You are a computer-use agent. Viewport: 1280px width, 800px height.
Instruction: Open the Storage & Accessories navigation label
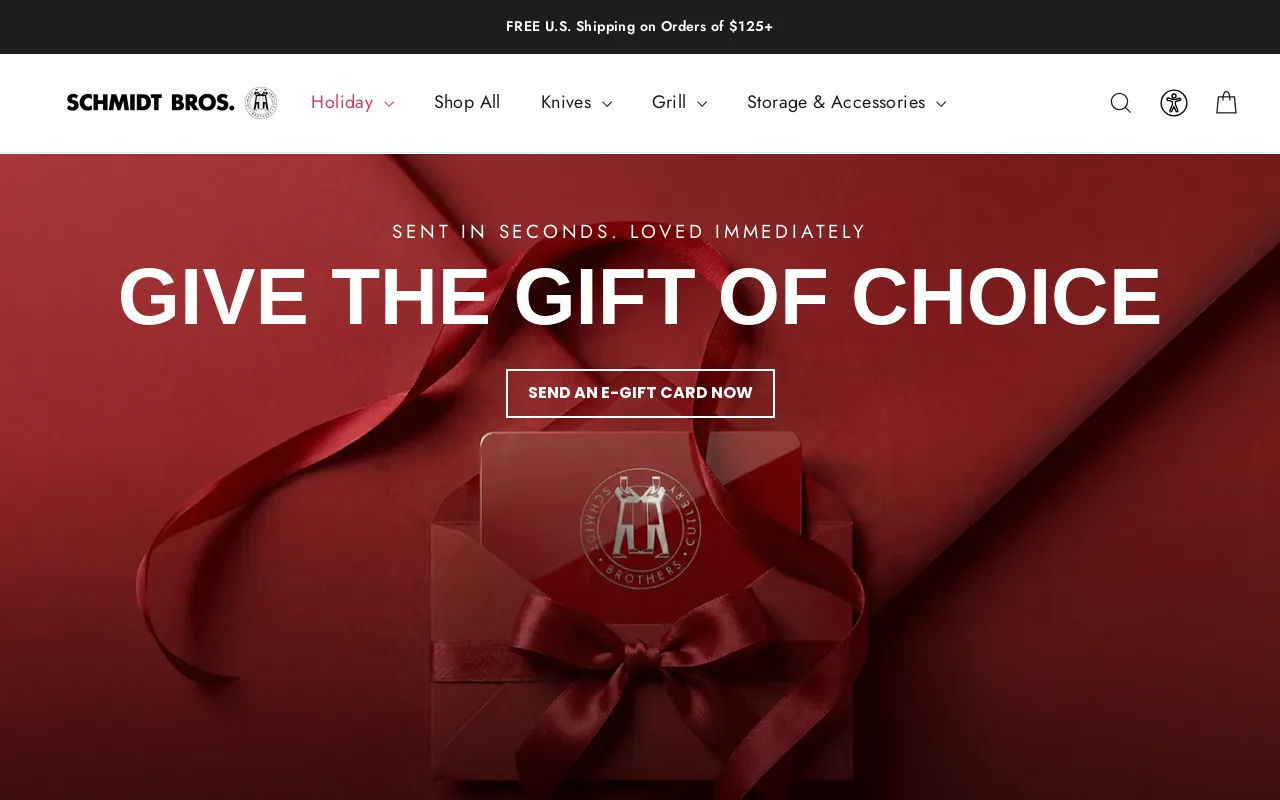(836, 102)
